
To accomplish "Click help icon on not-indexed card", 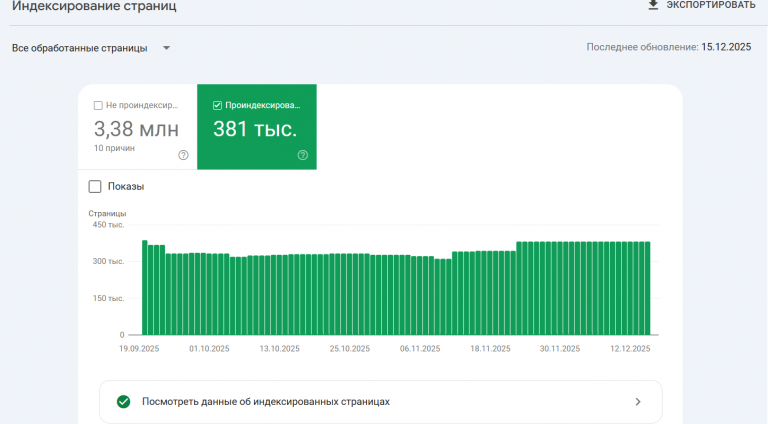I will [183, 155].
